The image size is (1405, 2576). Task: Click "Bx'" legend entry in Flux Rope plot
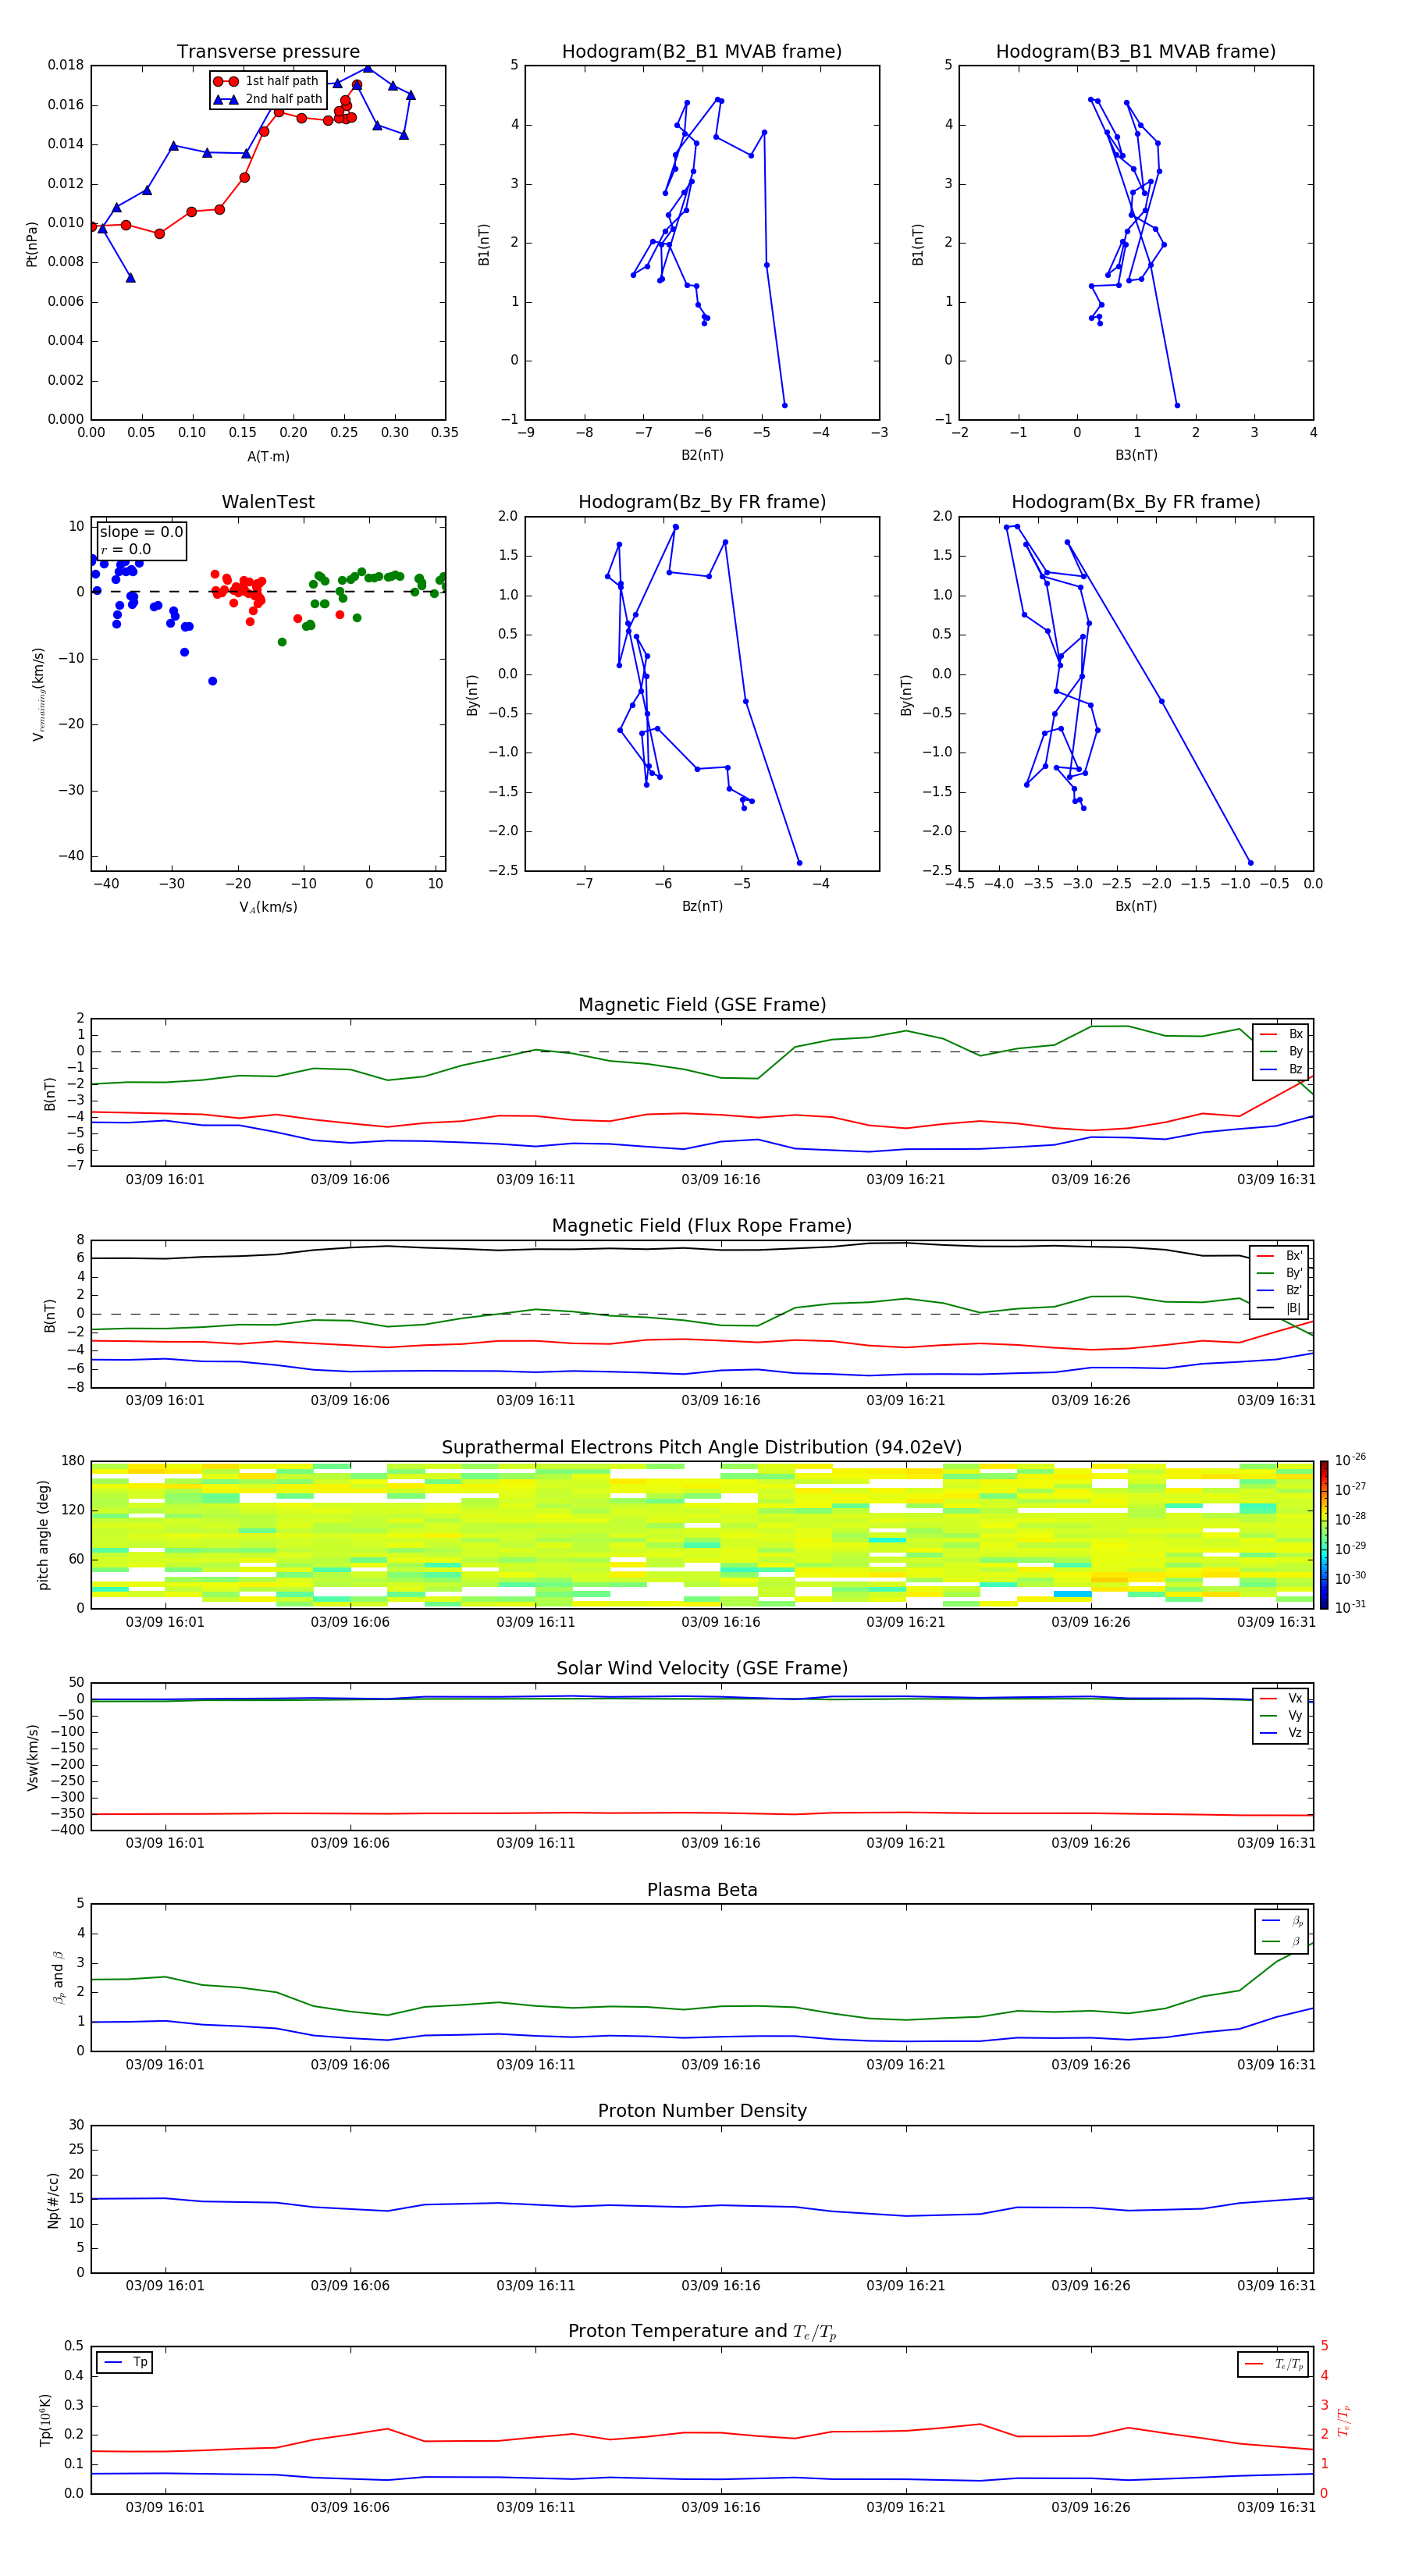click(x=1279, y=1255)
